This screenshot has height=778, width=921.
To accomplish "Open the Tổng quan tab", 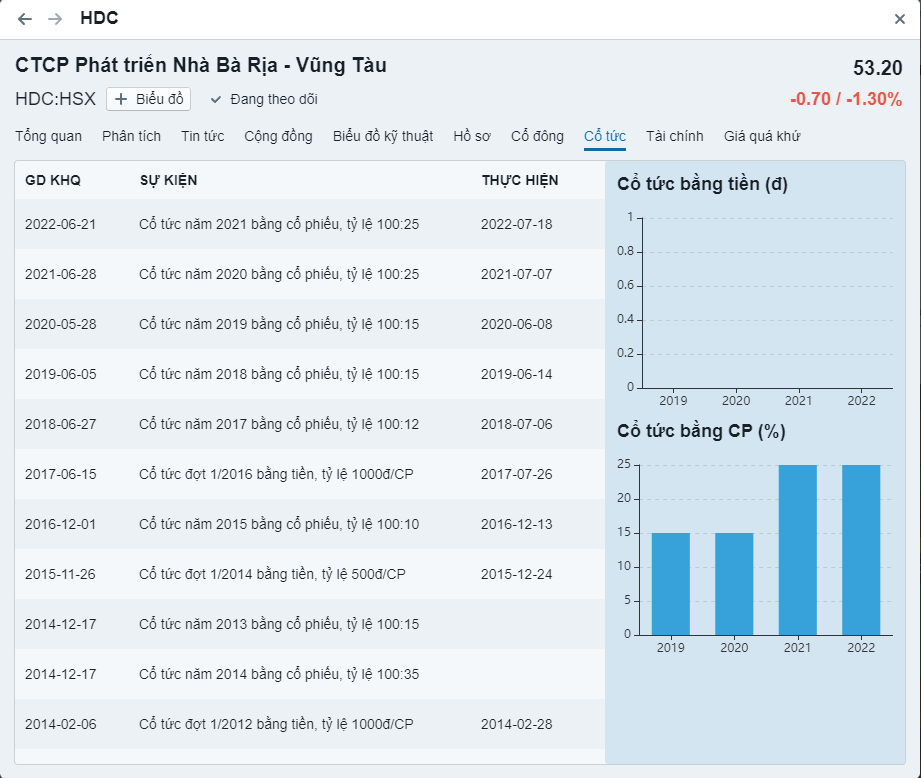I will (x=49, y=136).
